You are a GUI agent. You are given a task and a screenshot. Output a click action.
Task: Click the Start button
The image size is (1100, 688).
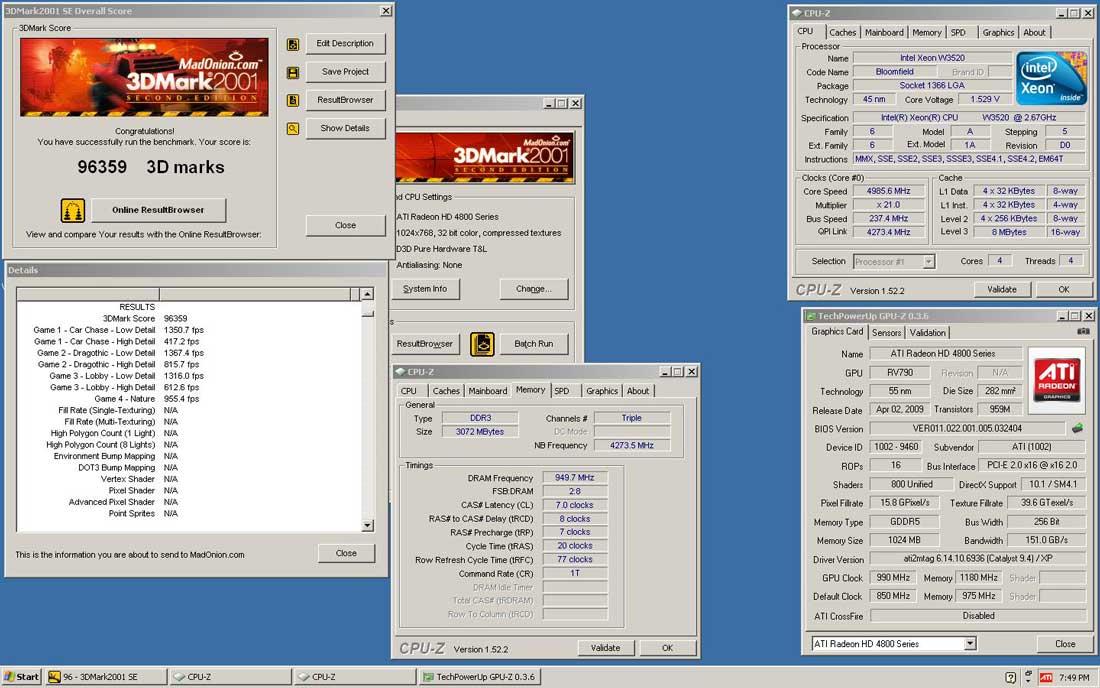click(x=22, y=677)
